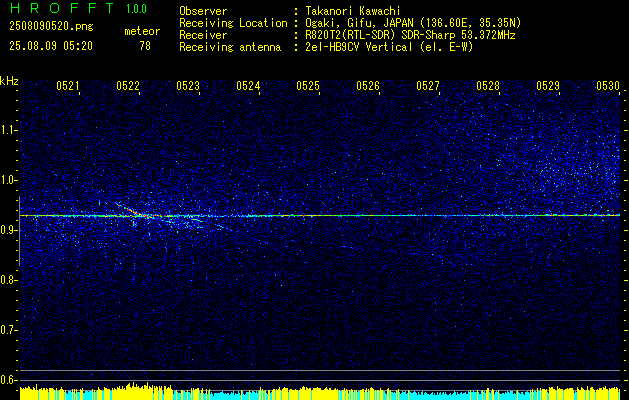
Task: Click the yellow signal level bar strip
Action: [x=320, y=393]
